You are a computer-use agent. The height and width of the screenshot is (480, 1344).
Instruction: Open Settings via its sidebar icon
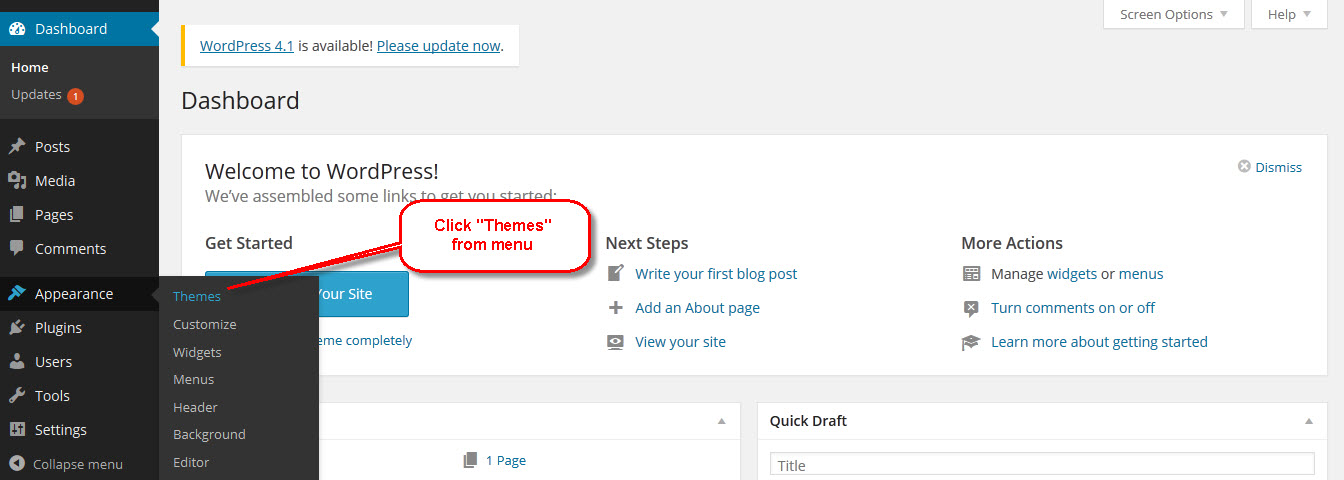pyautogui.click(x=17, y=430)
